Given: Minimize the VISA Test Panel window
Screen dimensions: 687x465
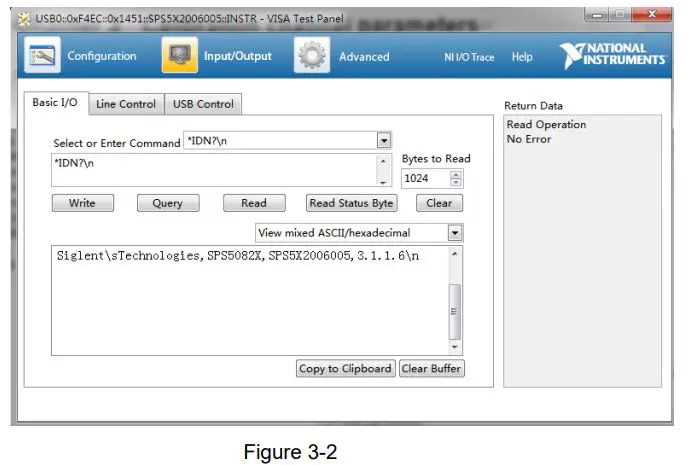Looking at the screenshot, I should tap(597, 14).
